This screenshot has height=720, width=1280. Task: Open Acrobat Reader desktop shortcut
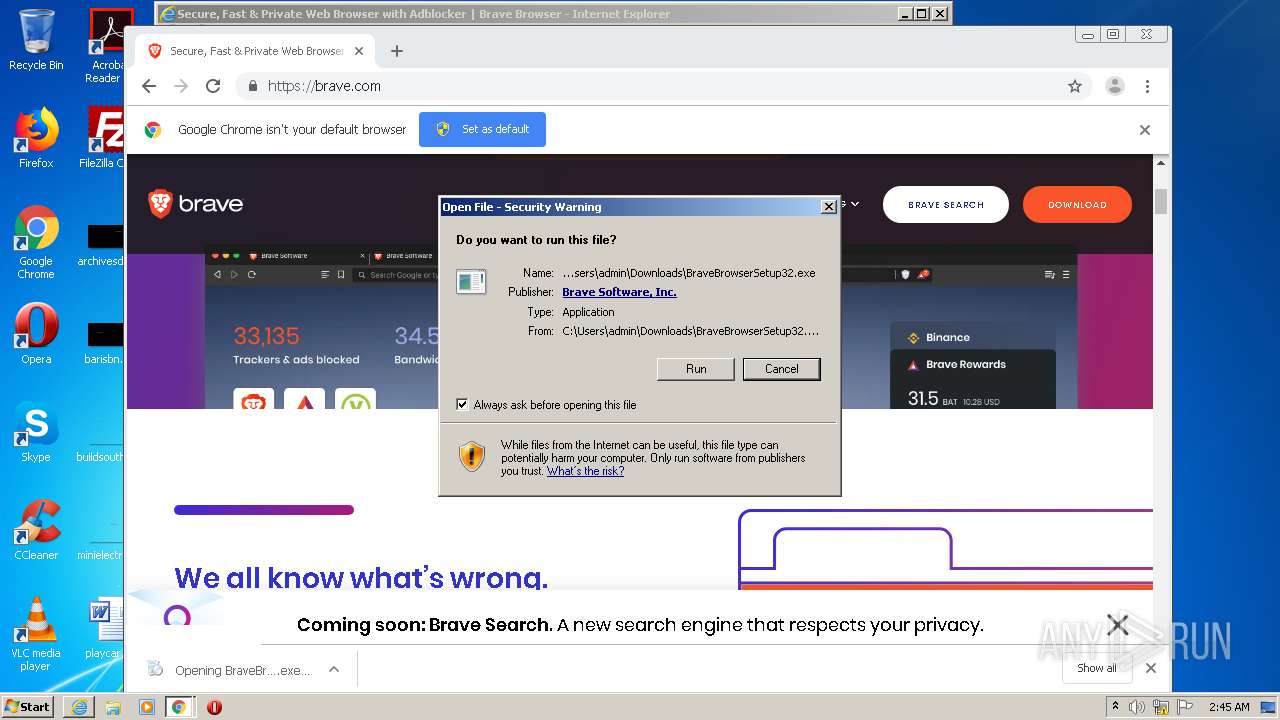point(105,46)
